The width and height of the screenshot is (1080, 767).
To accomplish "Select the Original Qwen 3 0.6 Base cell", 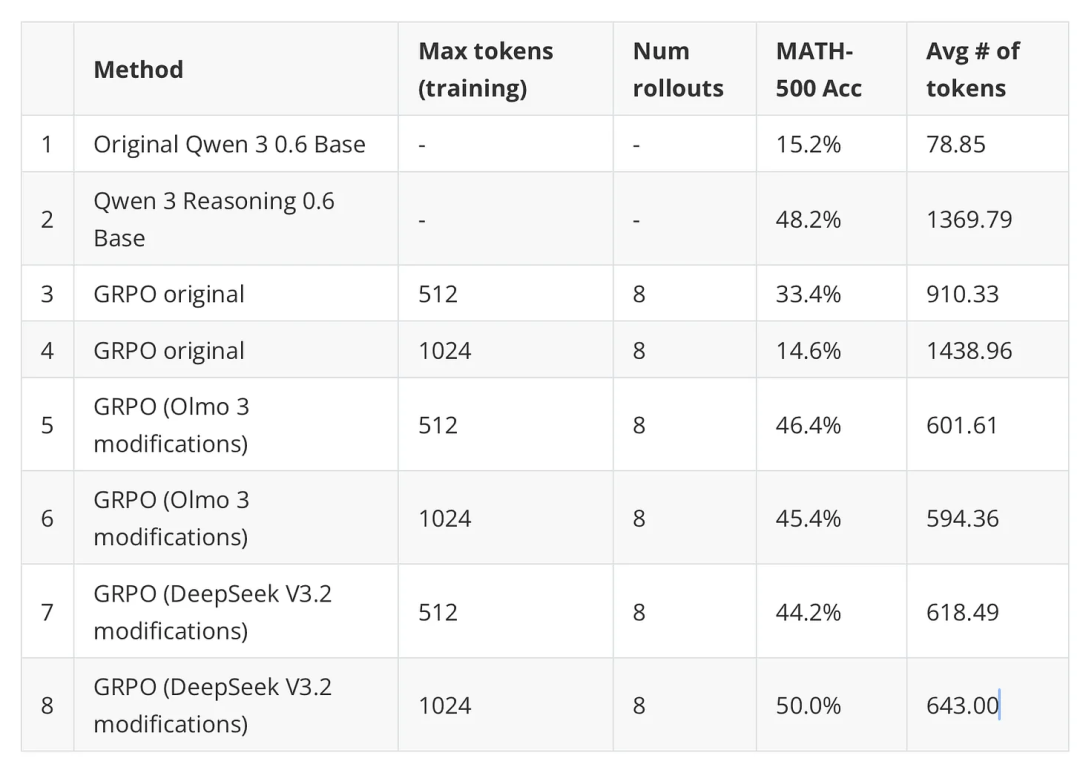I will tap(229, 144).
